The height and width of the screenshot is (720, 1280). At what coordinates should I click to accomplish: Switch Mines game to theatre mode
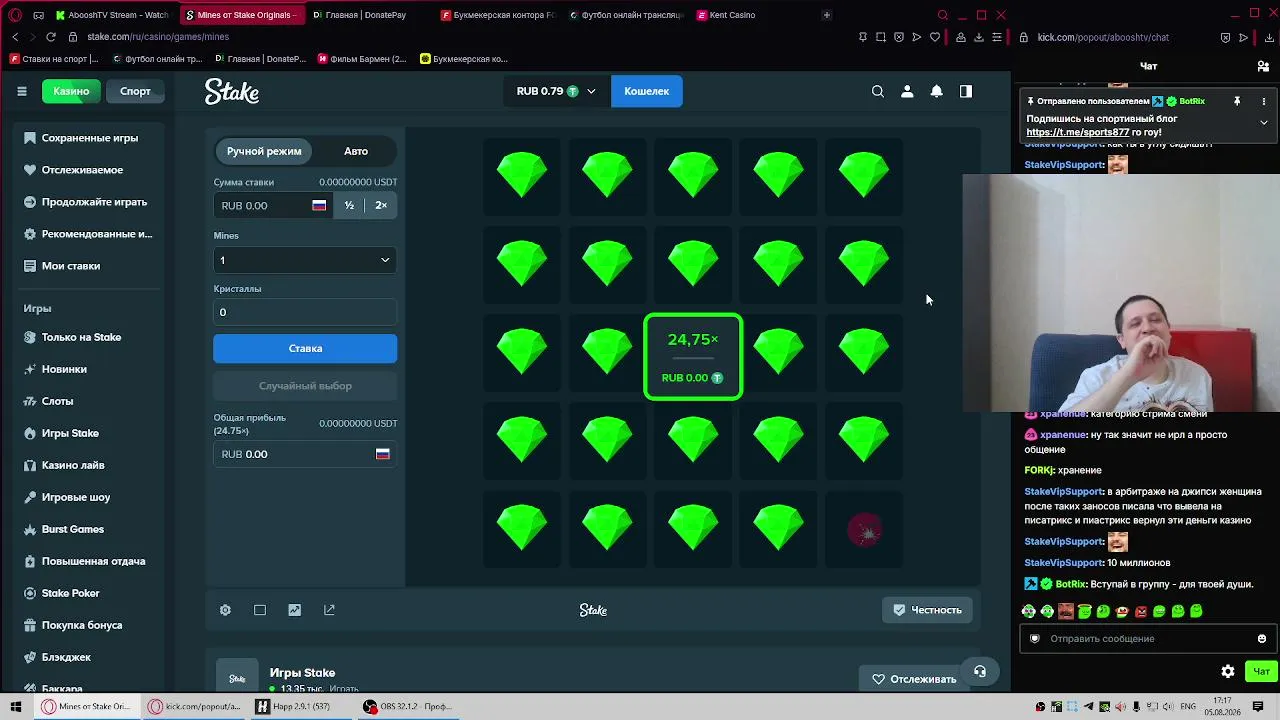[x=260, y=610]
